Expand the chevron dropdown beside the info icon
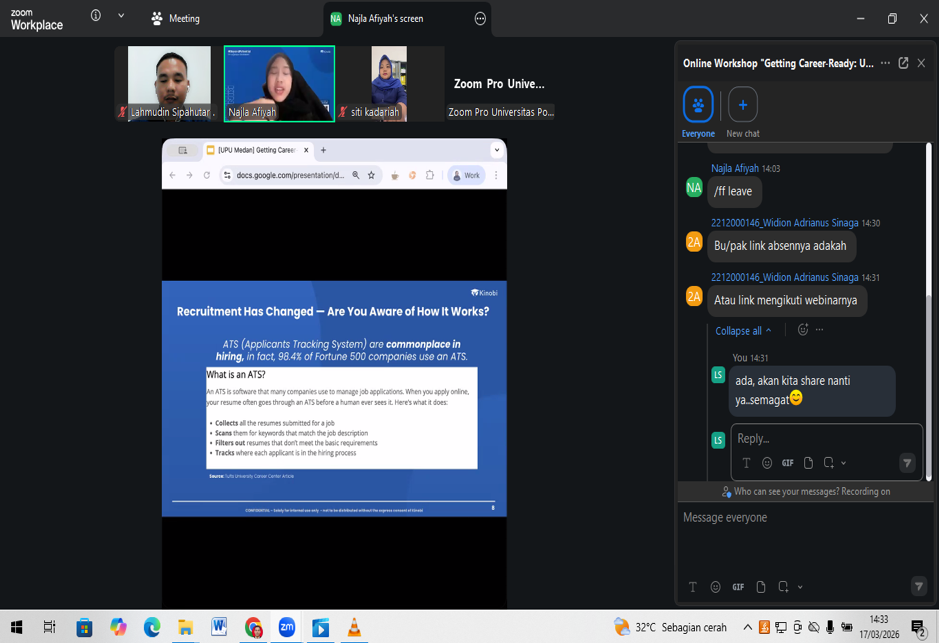939x643 pixels. (x=121, y=16)
